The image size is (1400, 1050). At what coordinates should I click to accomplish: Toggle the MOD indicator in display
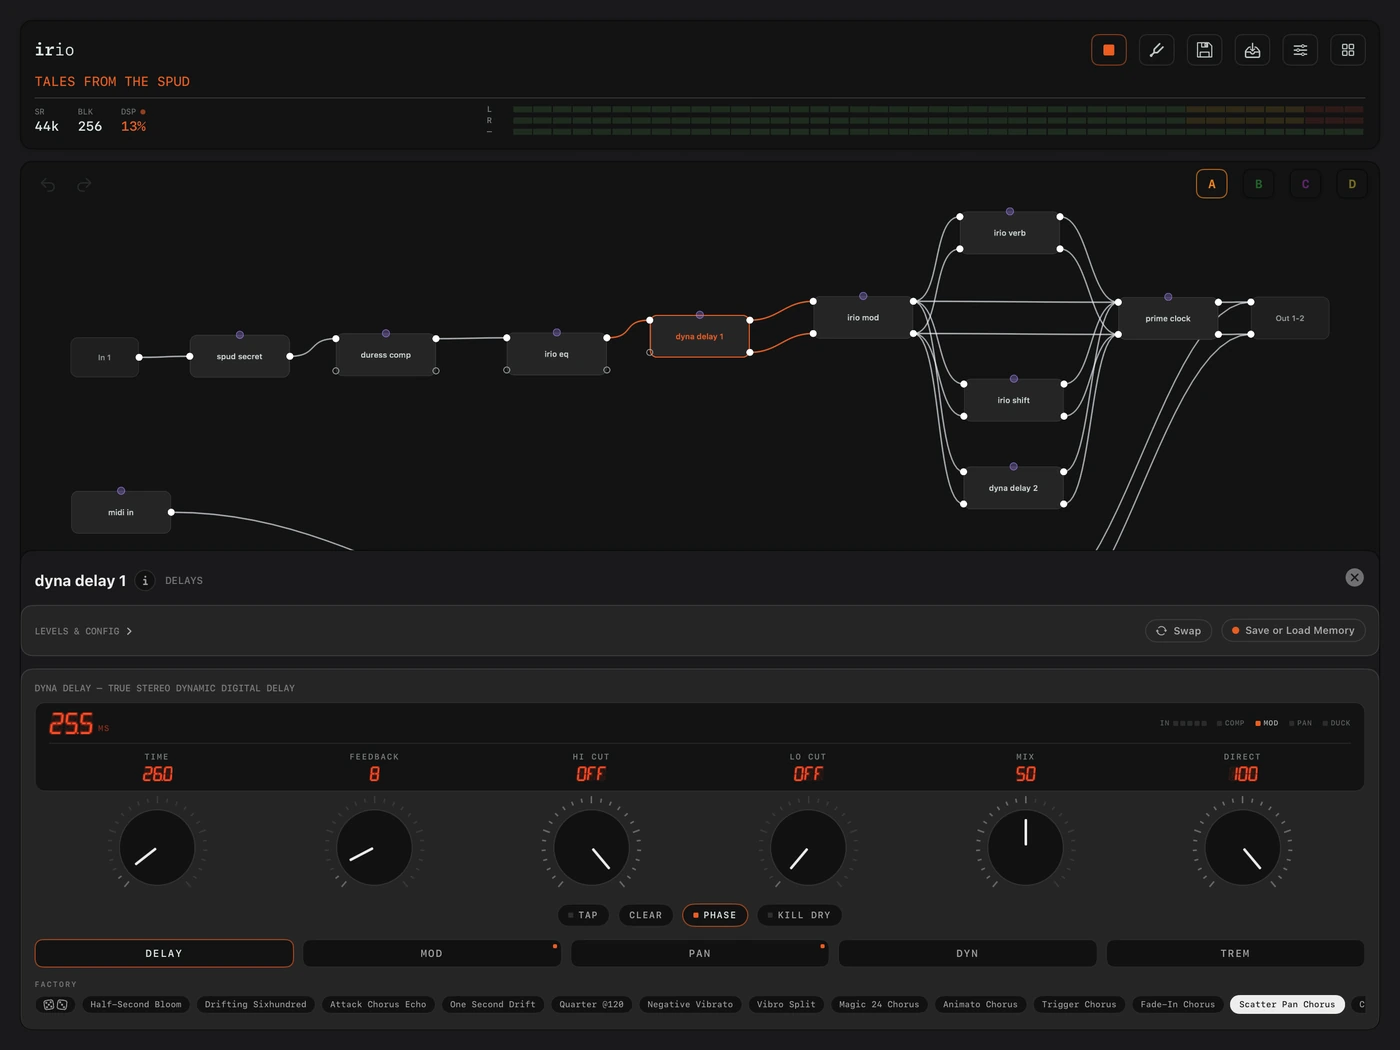coord(1267,723)
